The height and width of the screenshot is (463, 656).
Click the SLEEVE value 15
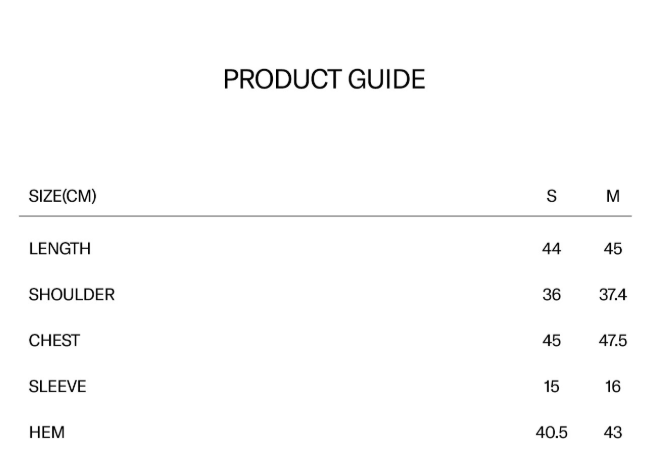(x=551, y=387)
